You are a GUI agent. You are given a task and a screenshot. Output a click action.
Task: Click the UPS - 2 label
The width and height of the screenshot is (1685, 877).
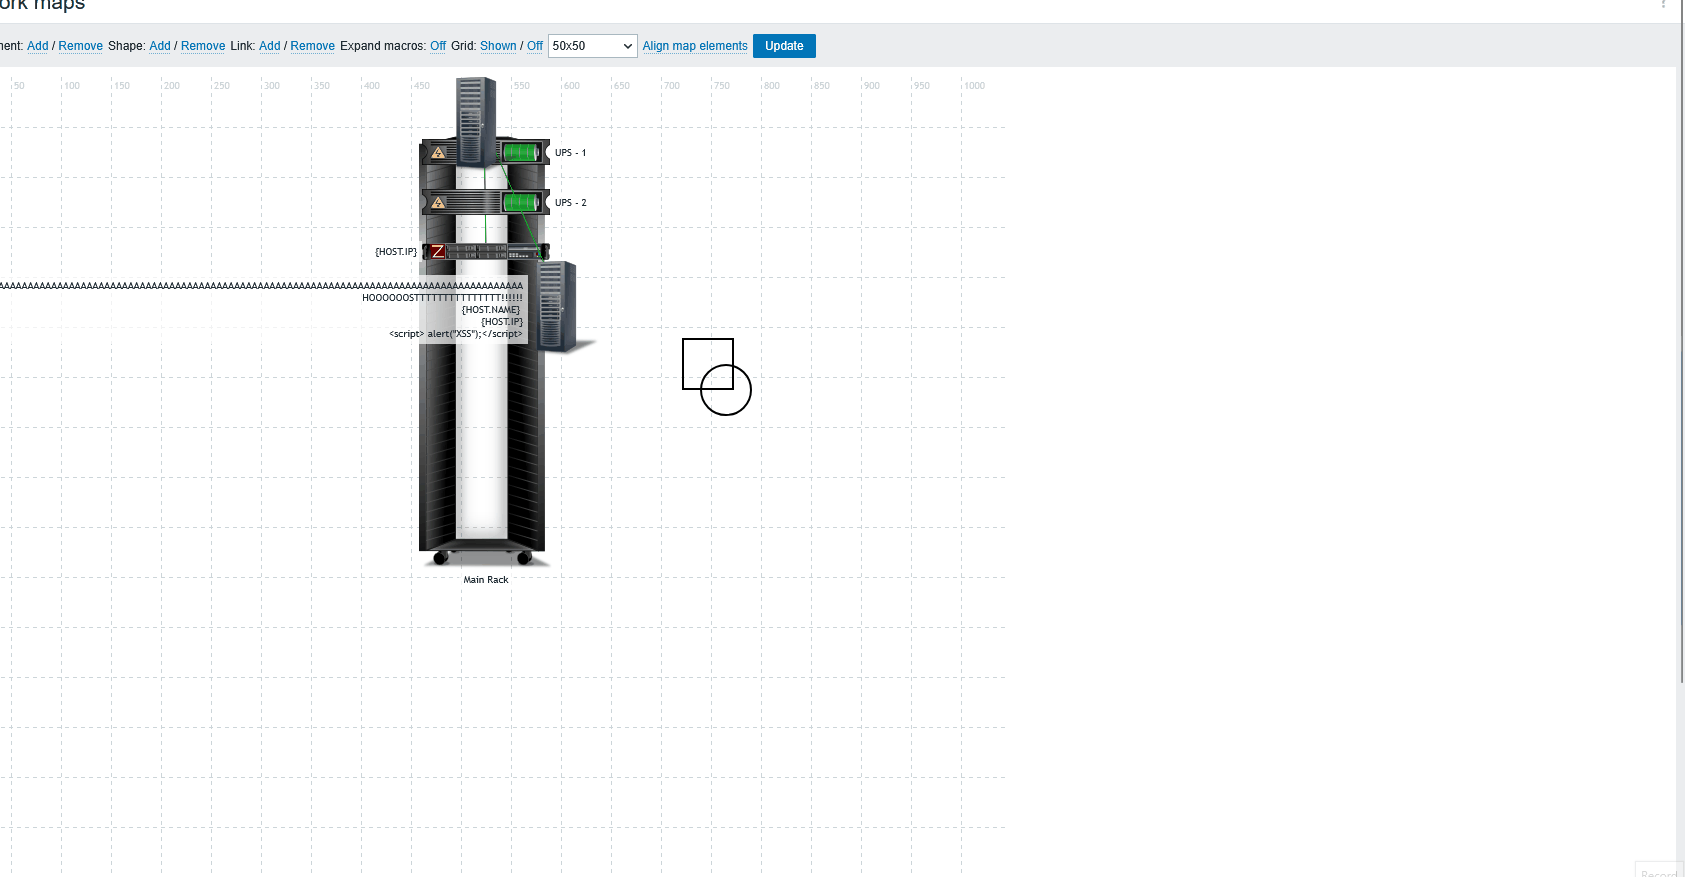(x=571, y=203)
